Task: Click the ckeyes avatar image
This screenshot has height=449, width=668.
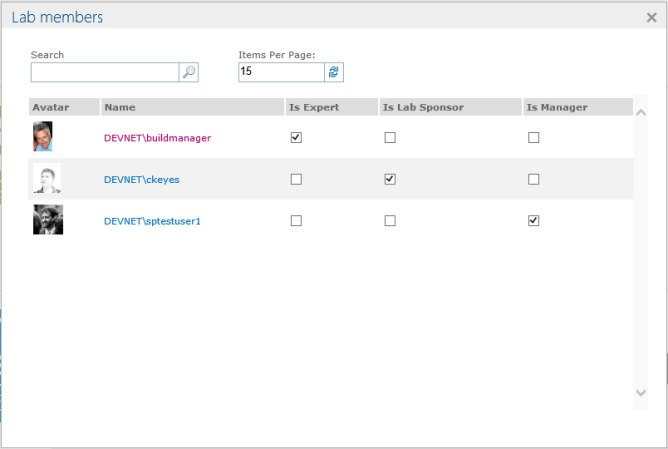Action: point(46,179)
